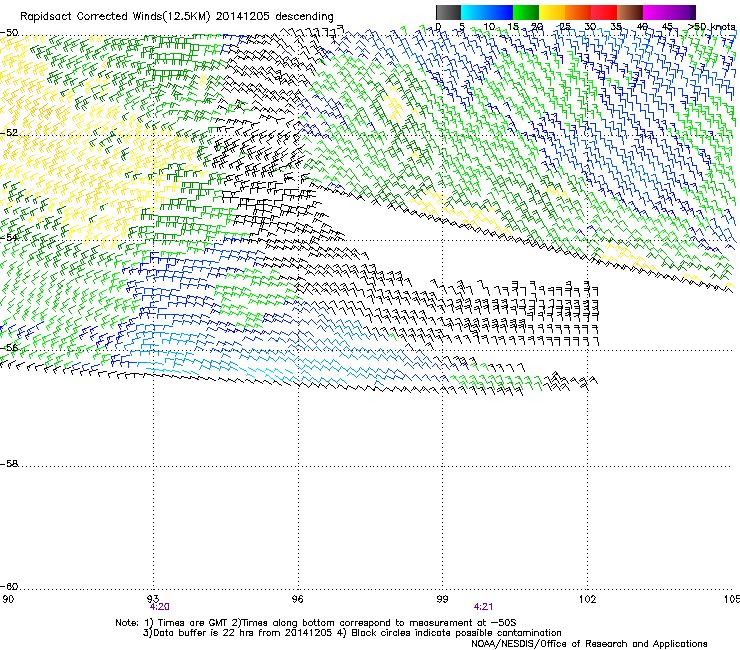Click the gray 0-5 knots color swatch
The height and width of the screenshot is (650, 740).
pyautogui.click(x=448, y=12)
